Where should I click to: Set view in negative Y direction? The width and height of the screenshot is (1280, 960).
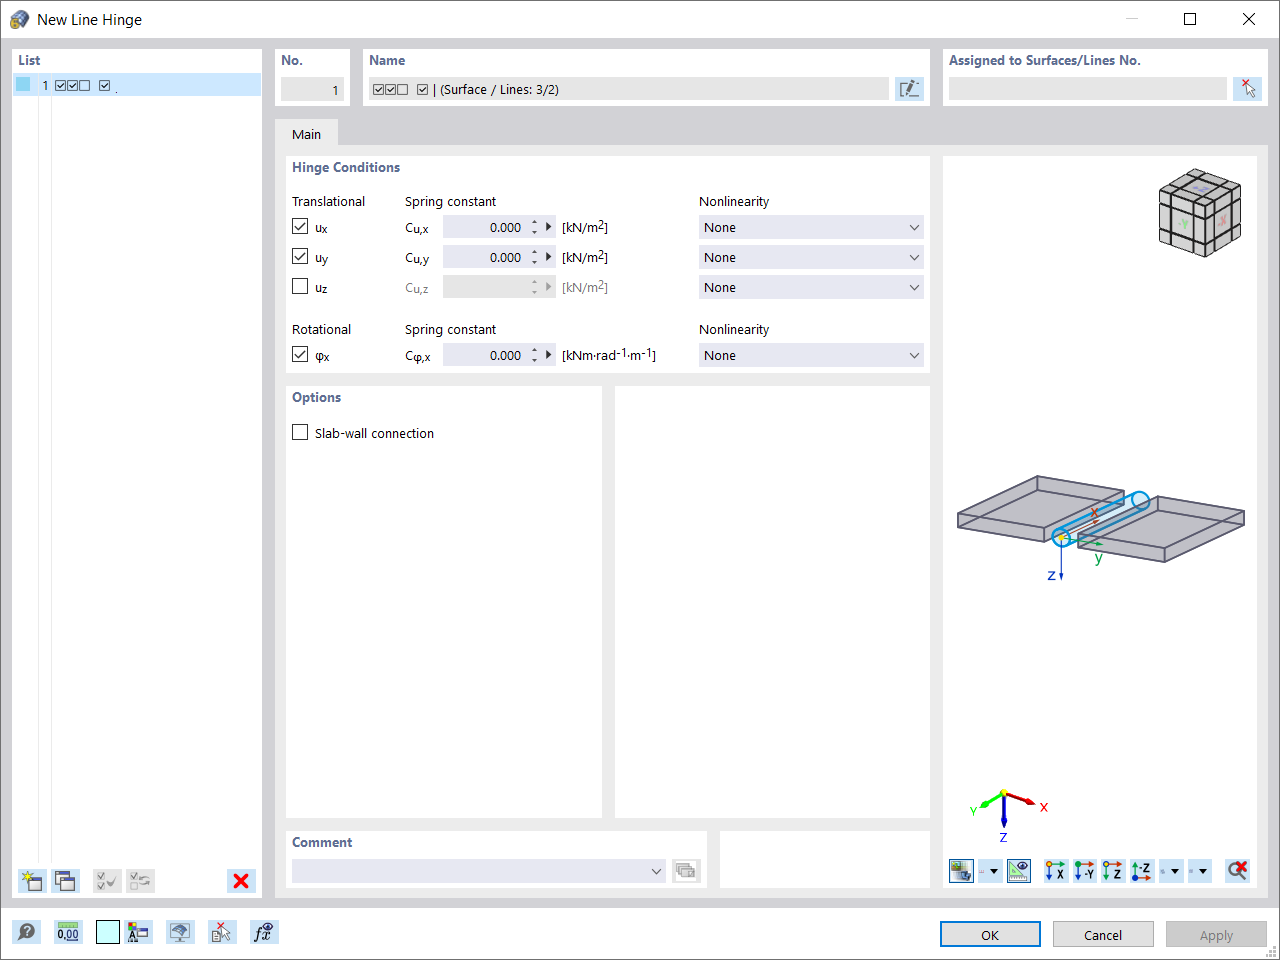[x=1085, y=871]
